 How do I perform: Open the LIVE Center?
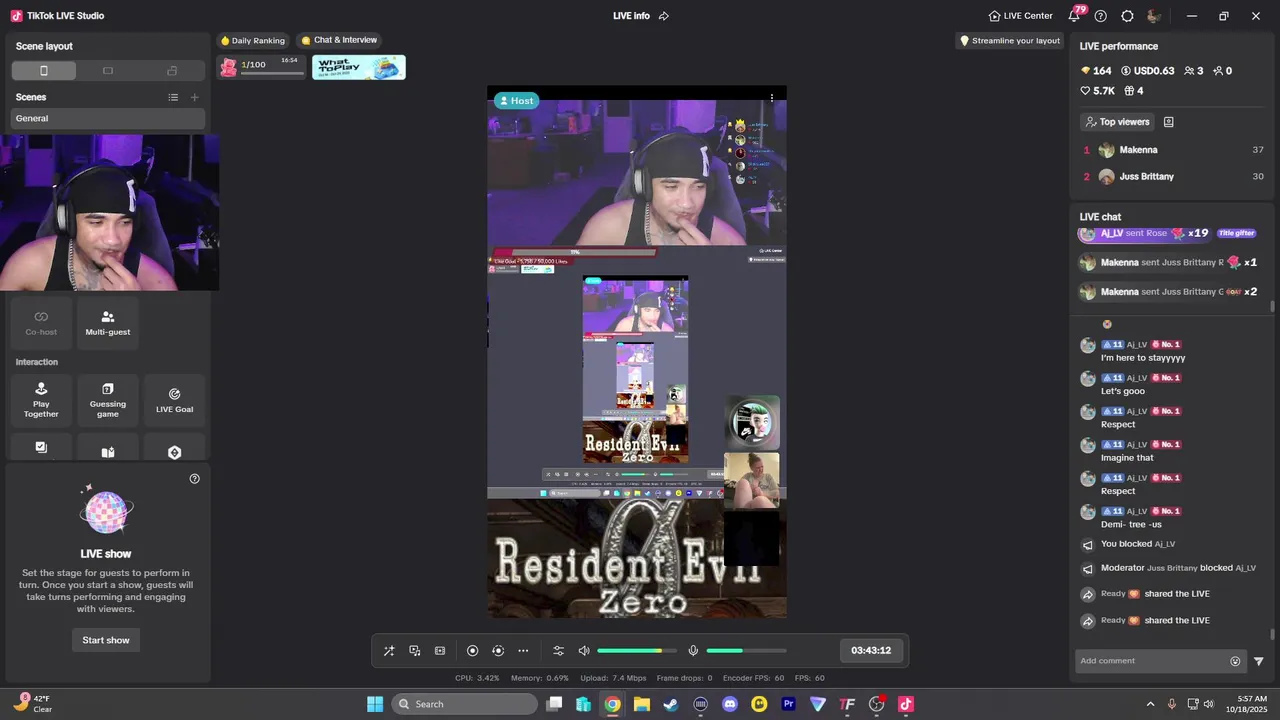click(x=1020, y=16)
